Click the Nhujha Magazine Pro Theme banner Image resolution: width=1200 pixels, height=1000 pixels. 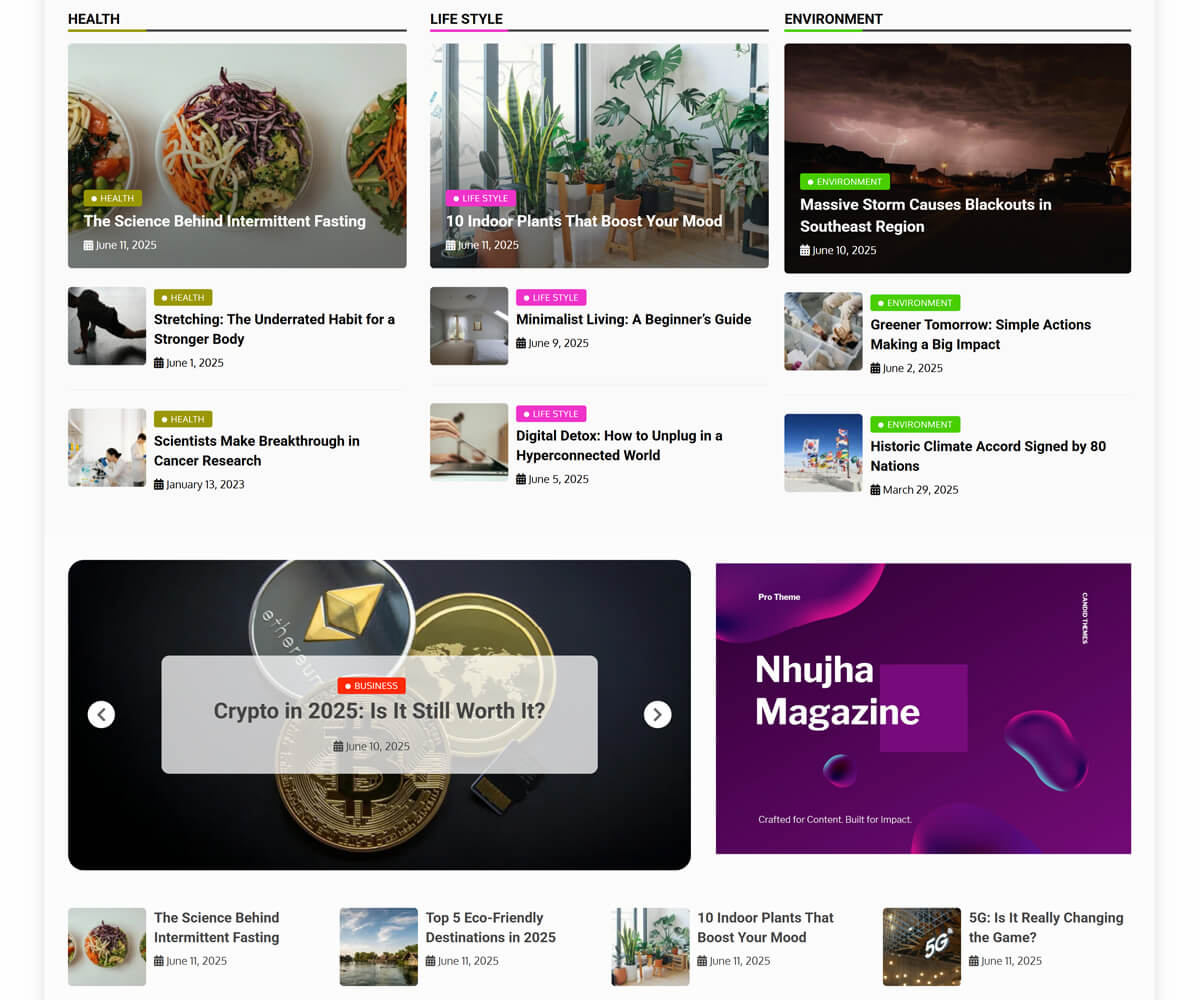(923, 708)
